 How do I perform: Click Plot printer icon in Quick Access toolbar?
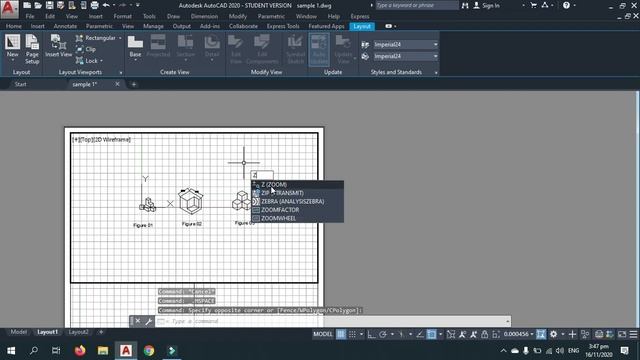(94, 5)
